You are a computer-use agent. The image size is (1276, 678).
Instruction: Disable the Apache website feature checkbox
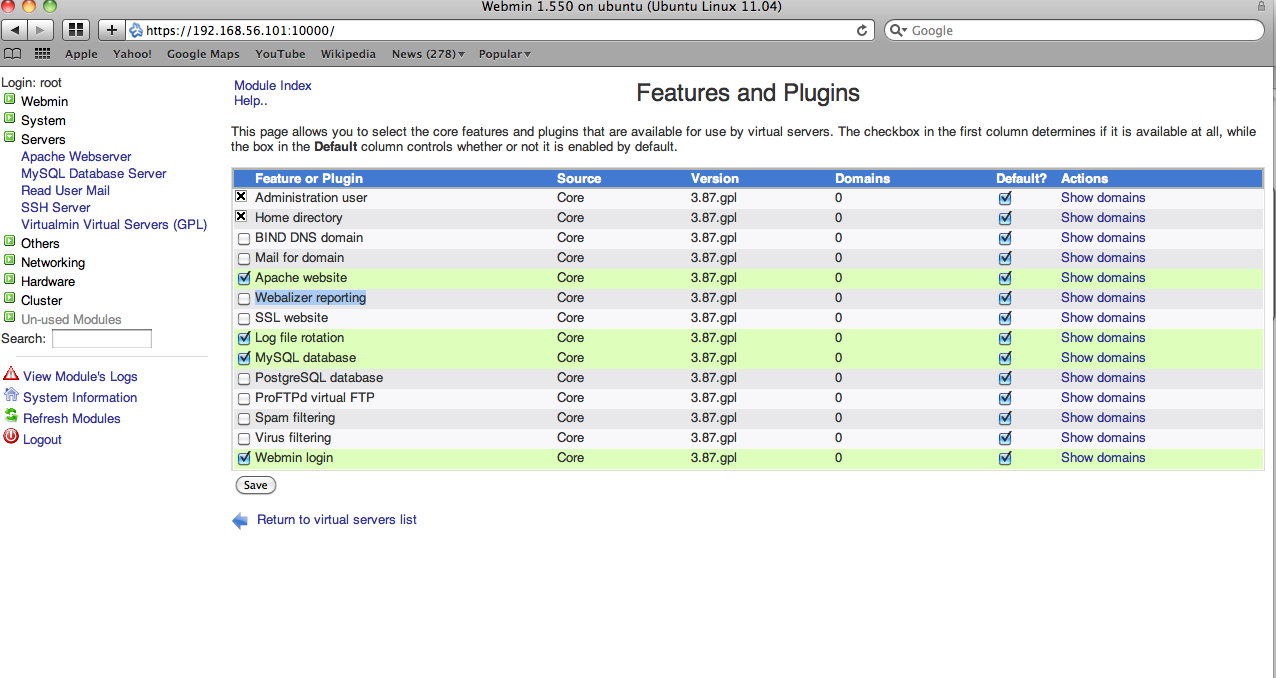[x=244, y=279]
